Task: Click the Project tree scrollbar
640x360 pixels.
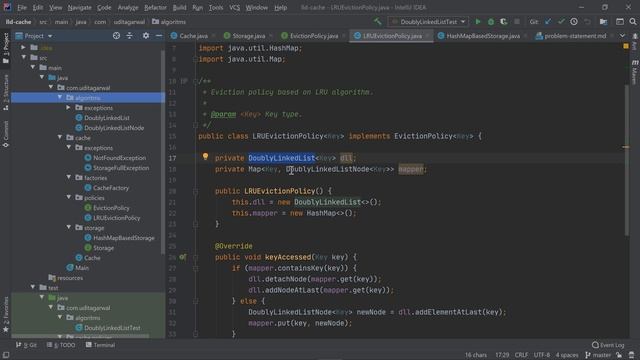Action: tap(163, 151)
